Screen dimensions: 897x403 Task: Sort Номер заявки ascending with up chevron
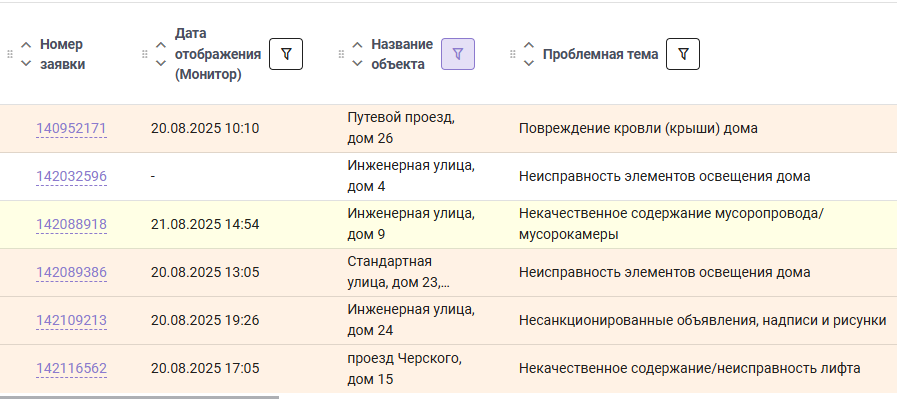pyautogui.click(x=26, y=45)
